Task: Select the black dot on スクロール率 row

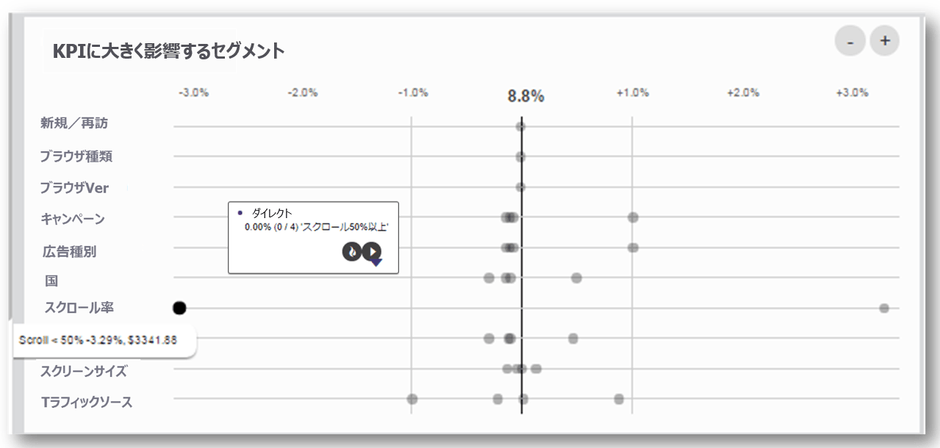Action: point(180,308)
